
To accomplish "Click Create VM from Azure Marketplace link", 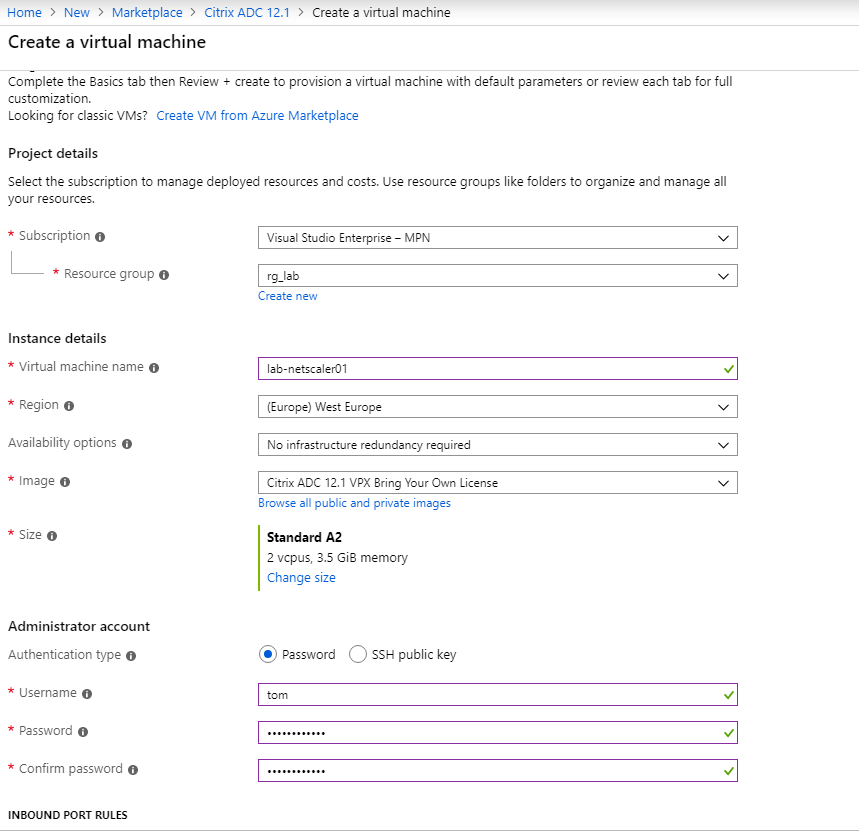I will click(257, 116).
